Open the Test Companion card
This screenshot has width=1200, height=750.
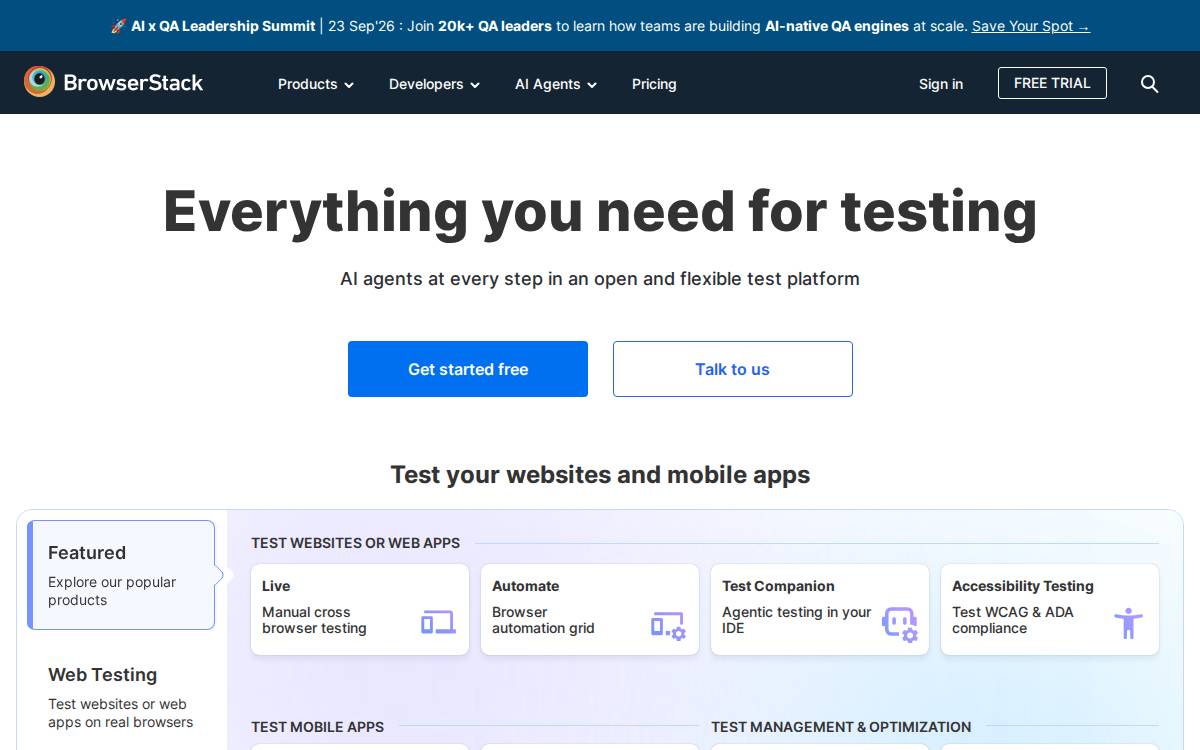820,609
